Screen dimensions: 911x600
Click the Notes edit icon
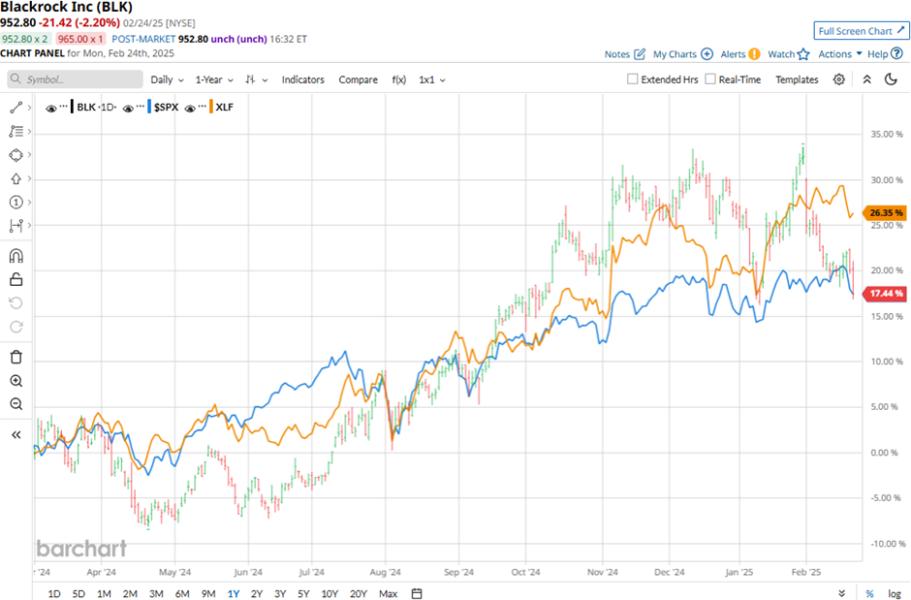(640, 54)
